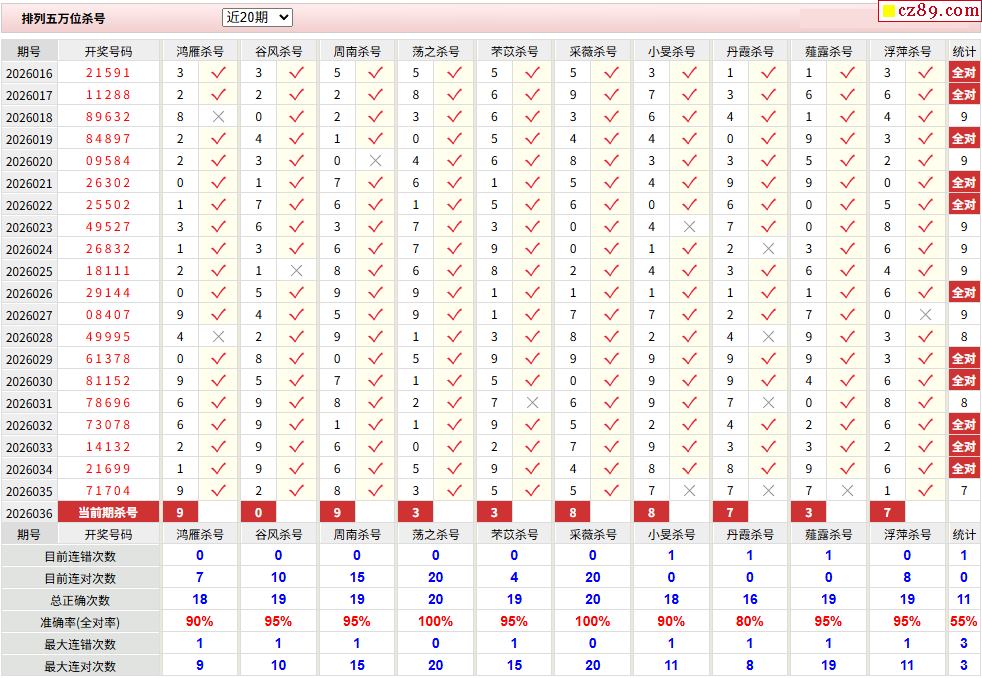Click X mark for 2026018 under 鸿雁杀号
982x678 pixels.
point(218,117)
